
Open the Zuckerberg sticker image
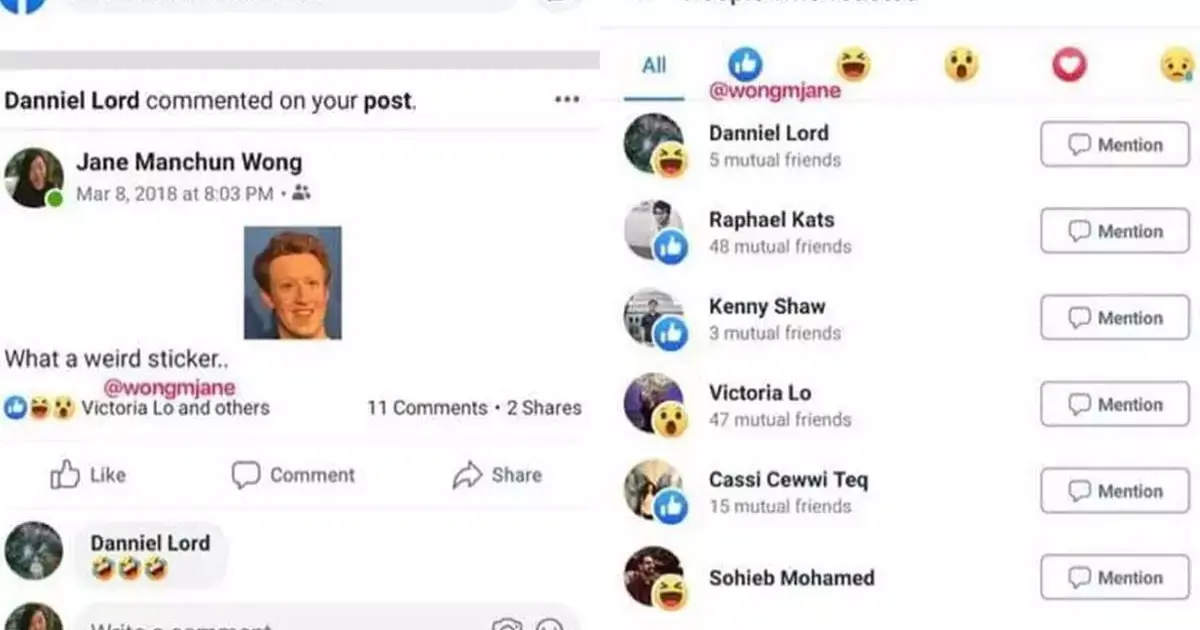(293, 283)
